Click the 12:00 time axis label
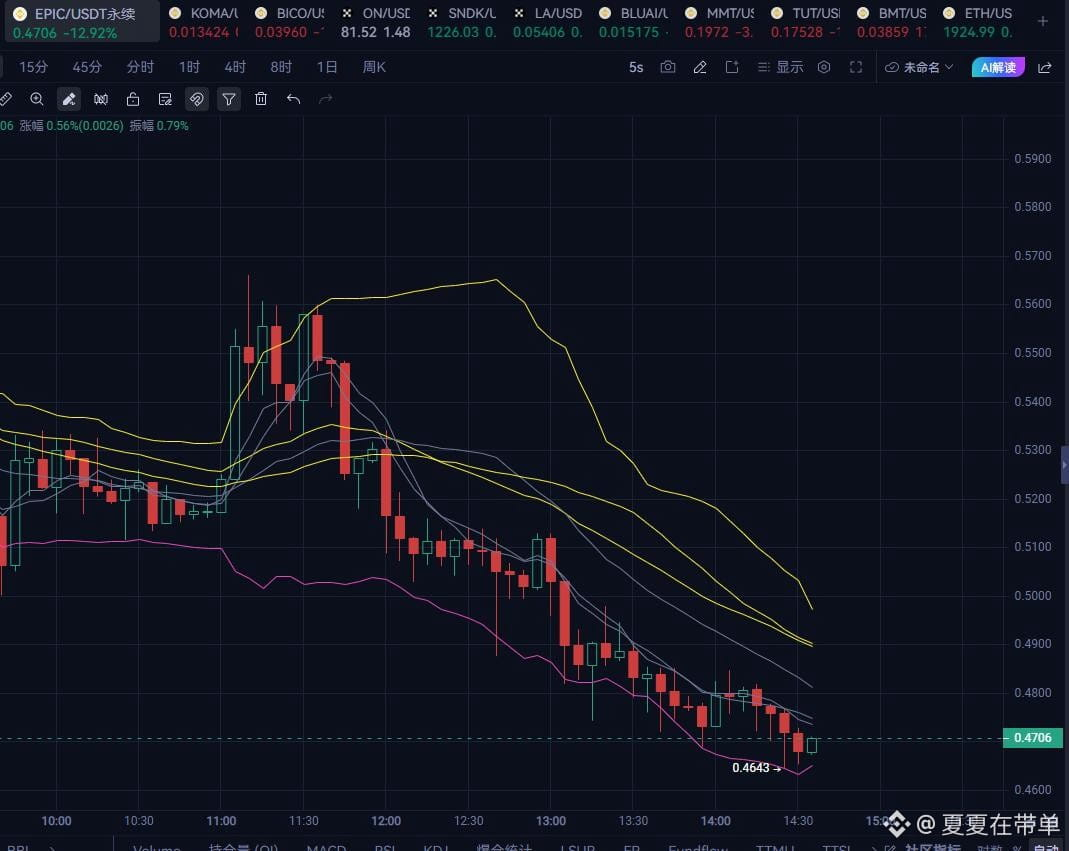The width and height of the screenshot is (1069, 851). pos(386,820)
